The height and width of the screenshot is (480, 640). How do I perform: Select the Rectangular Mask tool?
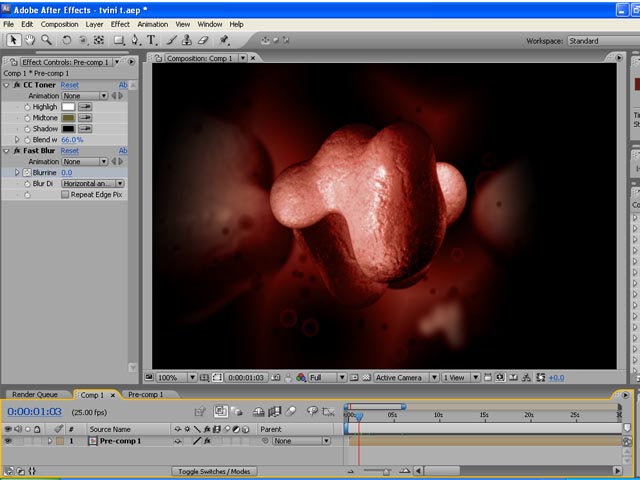119,40
